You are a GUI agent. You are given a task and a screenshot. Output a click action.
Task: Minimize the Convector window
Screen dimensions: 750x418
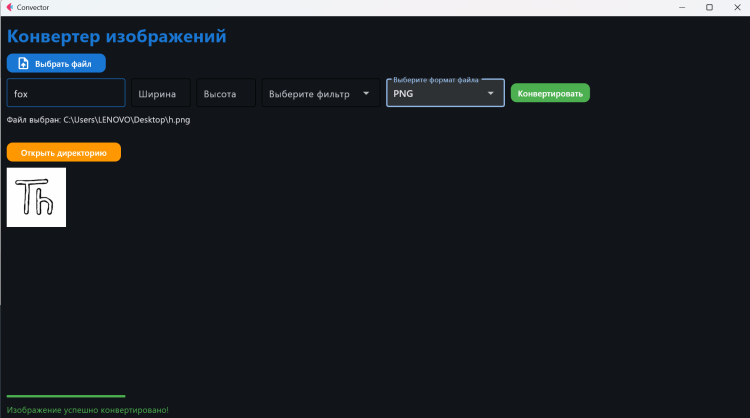[x=679, y=7]
